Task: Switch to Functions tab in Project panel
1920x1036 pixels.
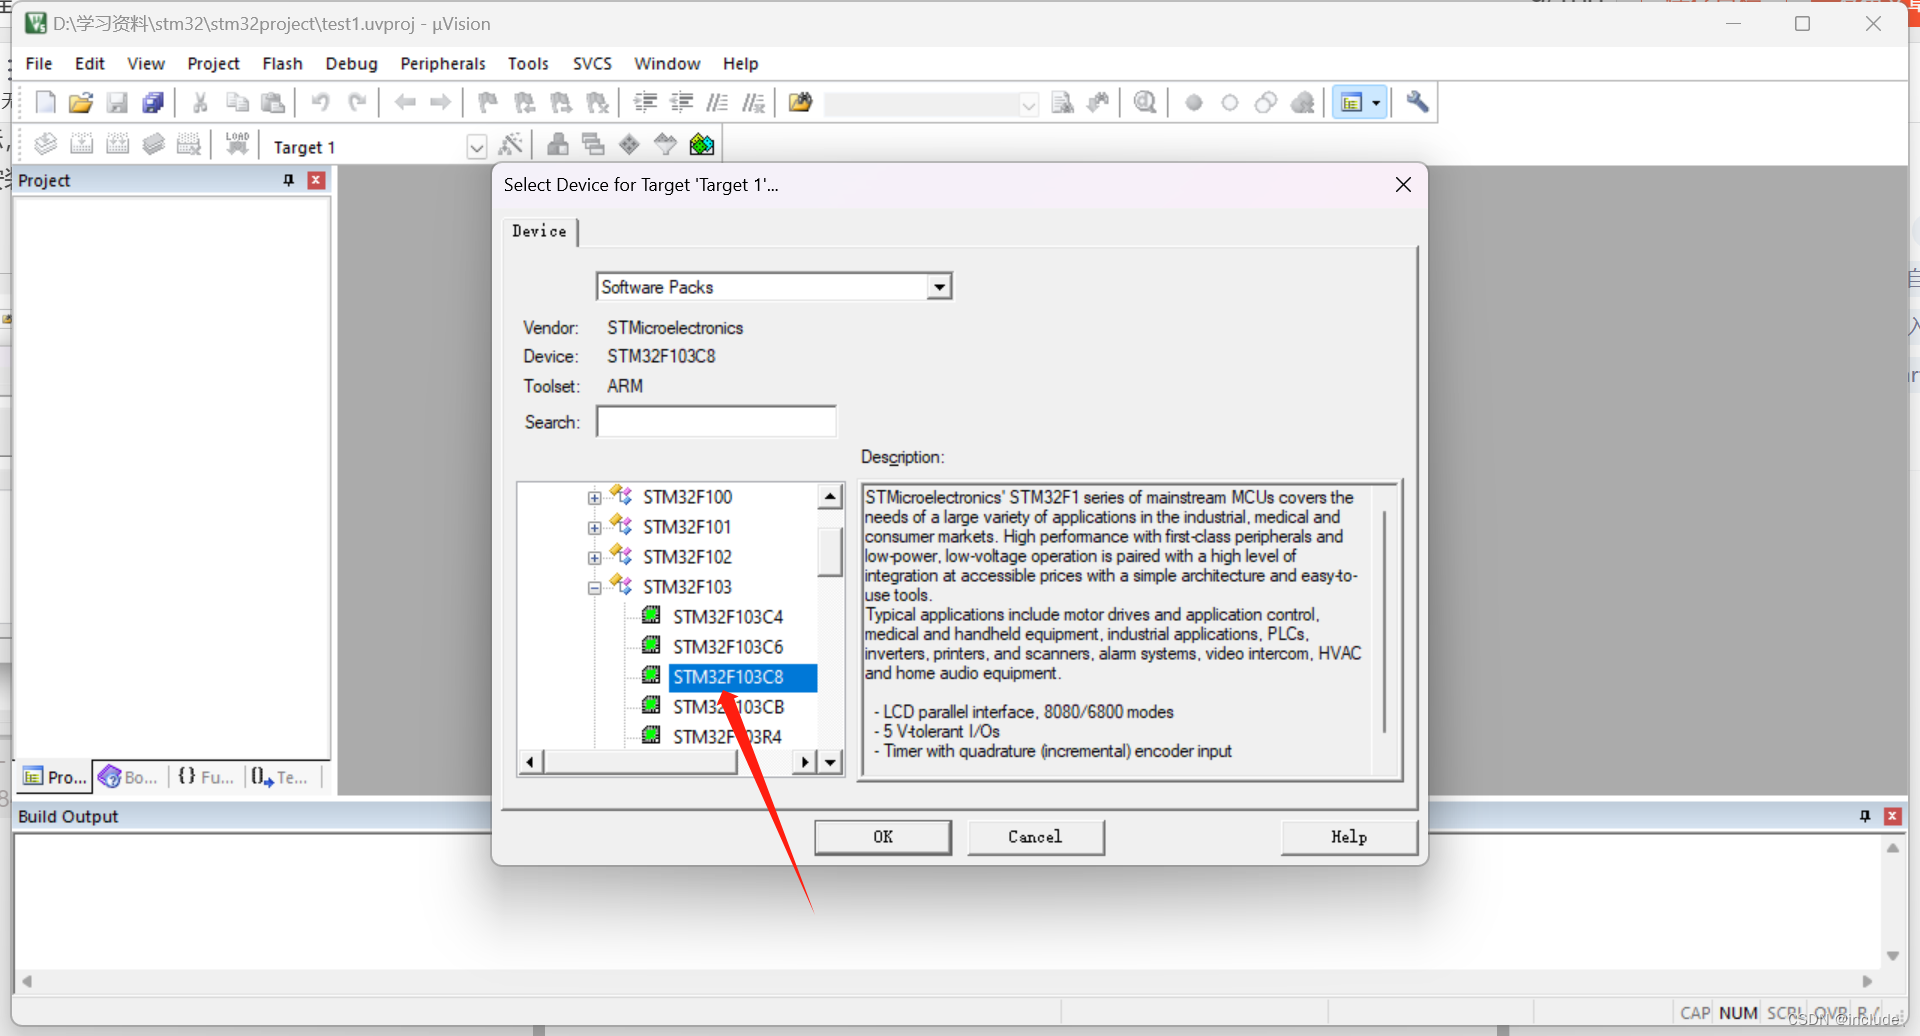Action: [x=205, y=777]
